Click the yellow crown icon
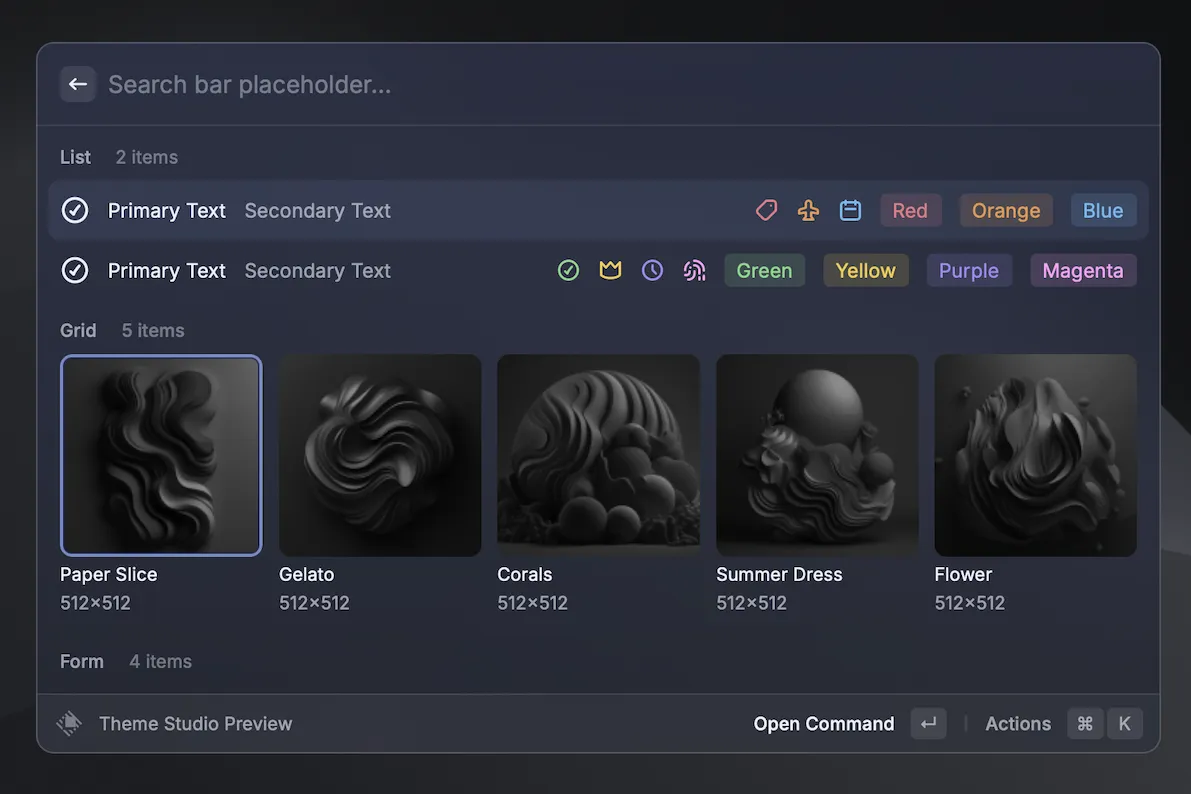 tap(610, 270)
